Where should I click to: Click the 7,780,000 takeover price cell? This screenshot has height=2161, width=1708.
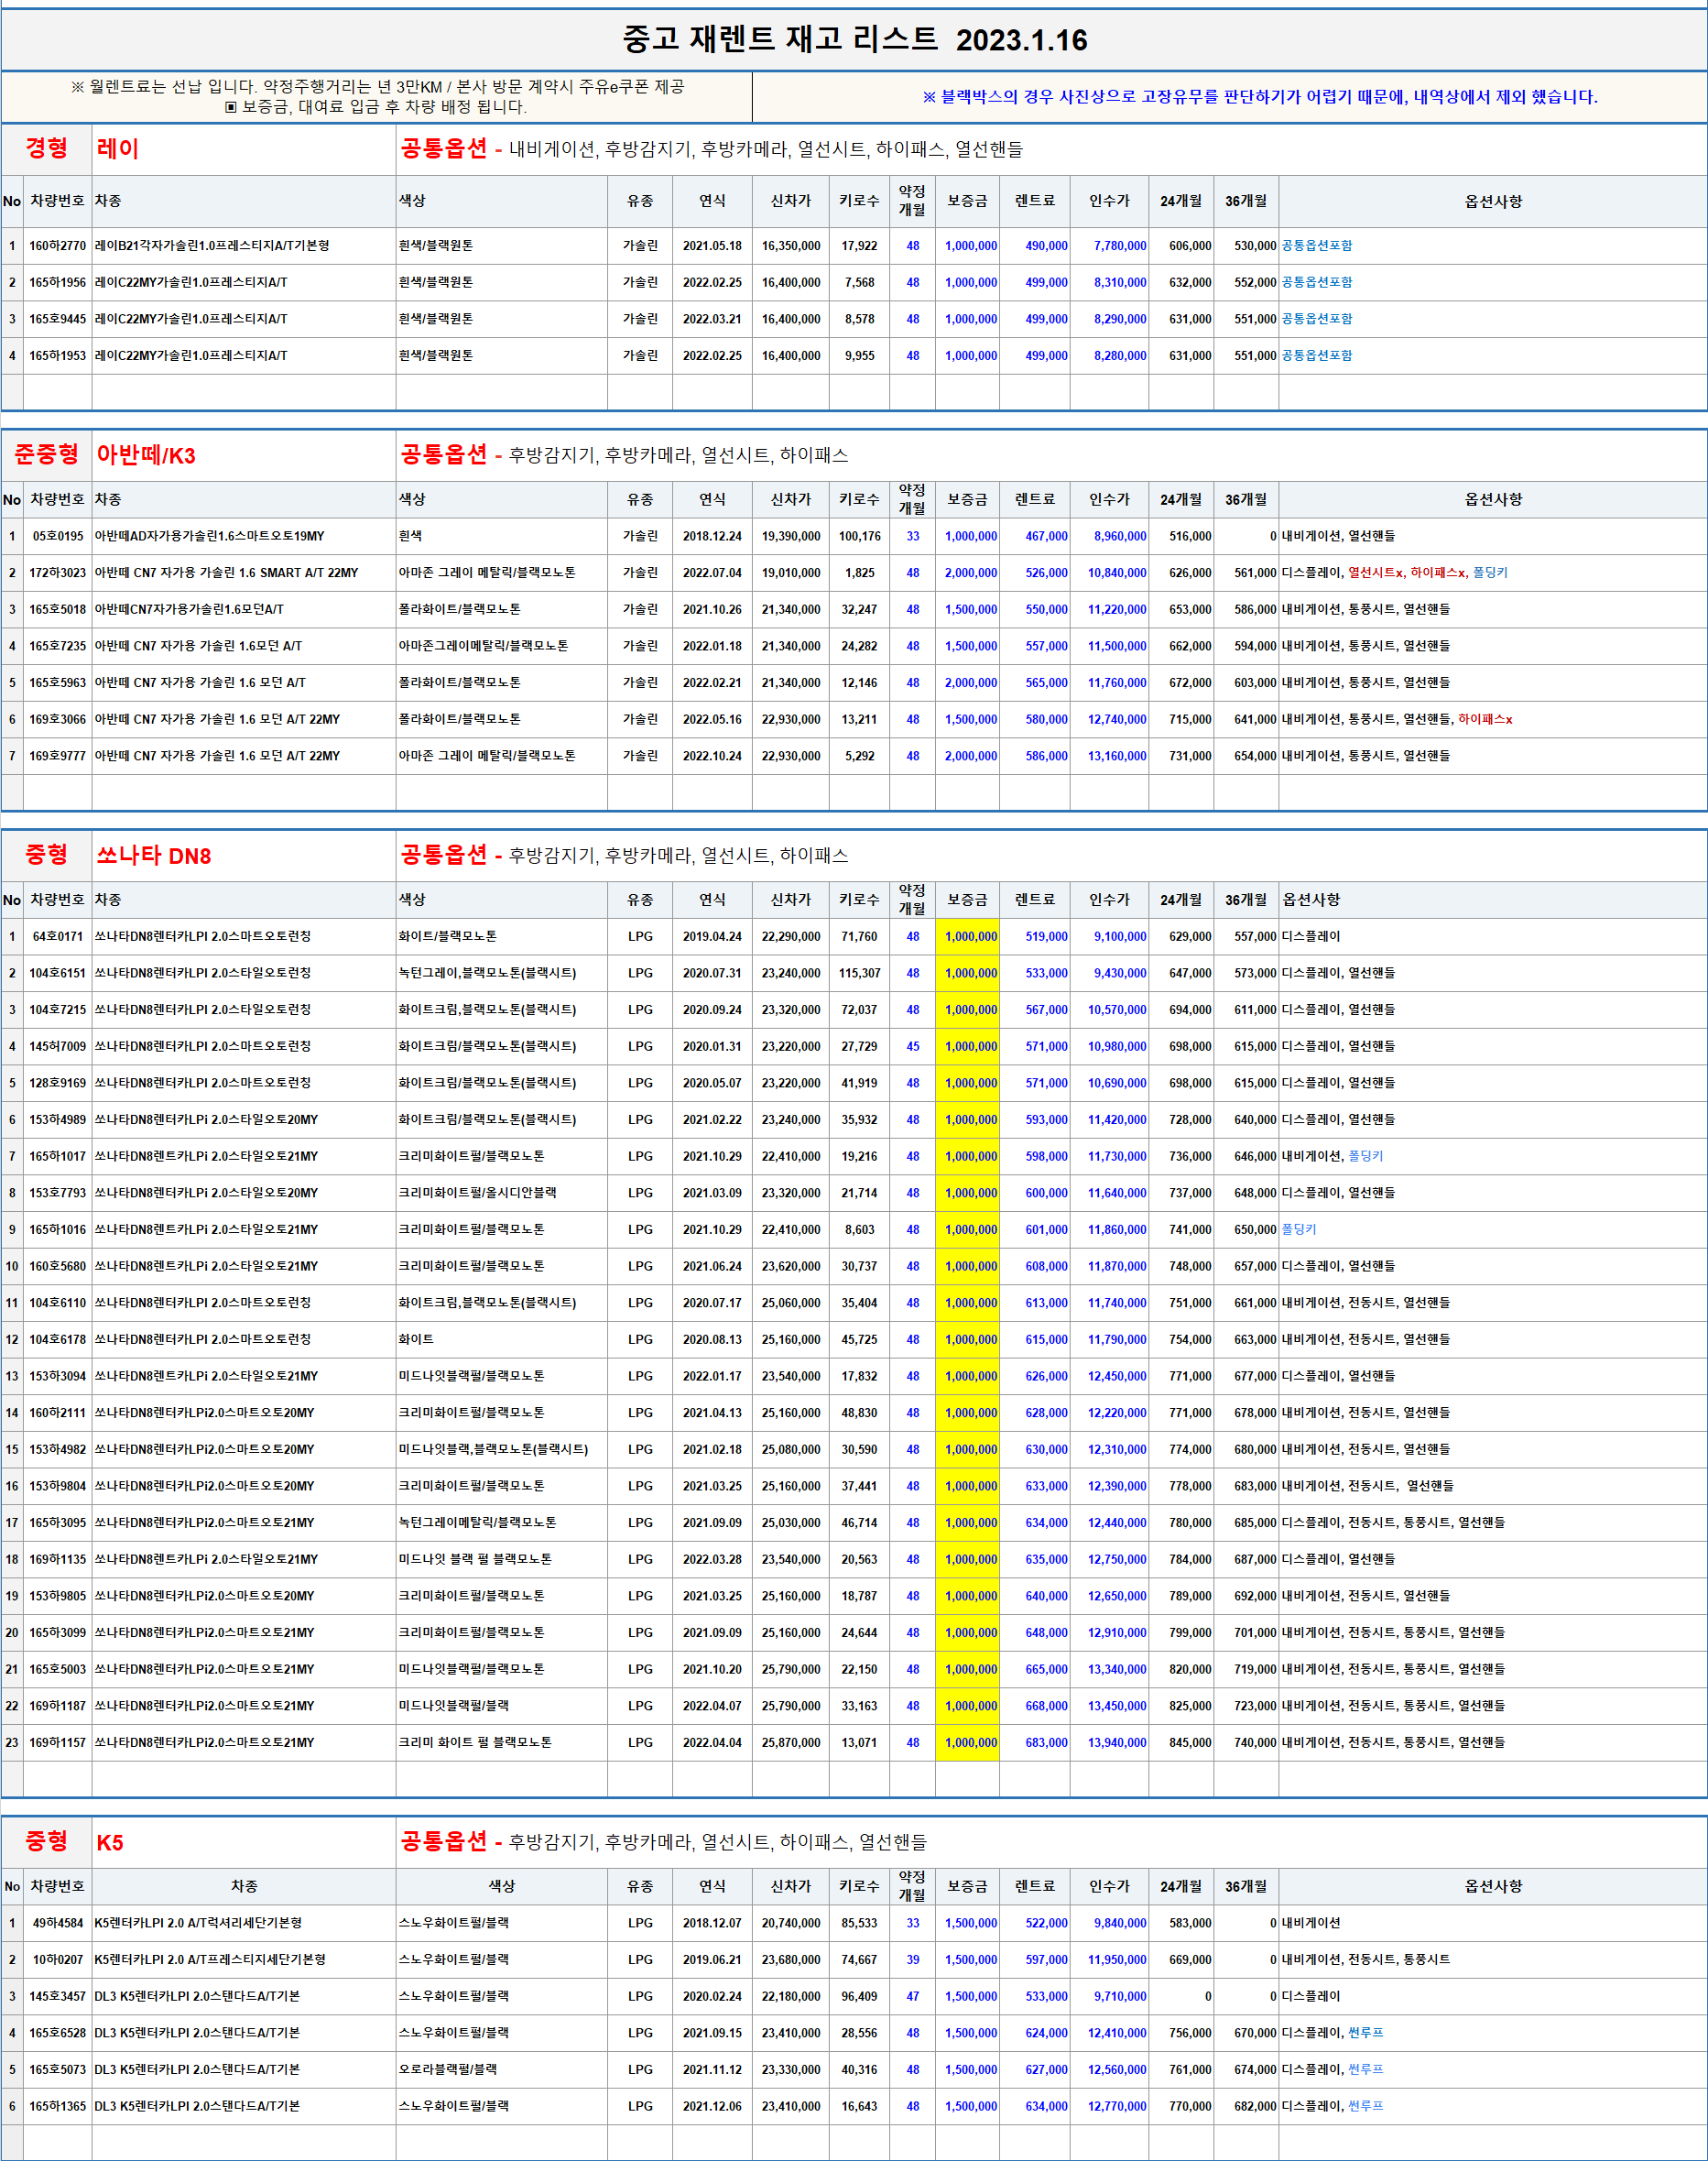pos(1110,246)
